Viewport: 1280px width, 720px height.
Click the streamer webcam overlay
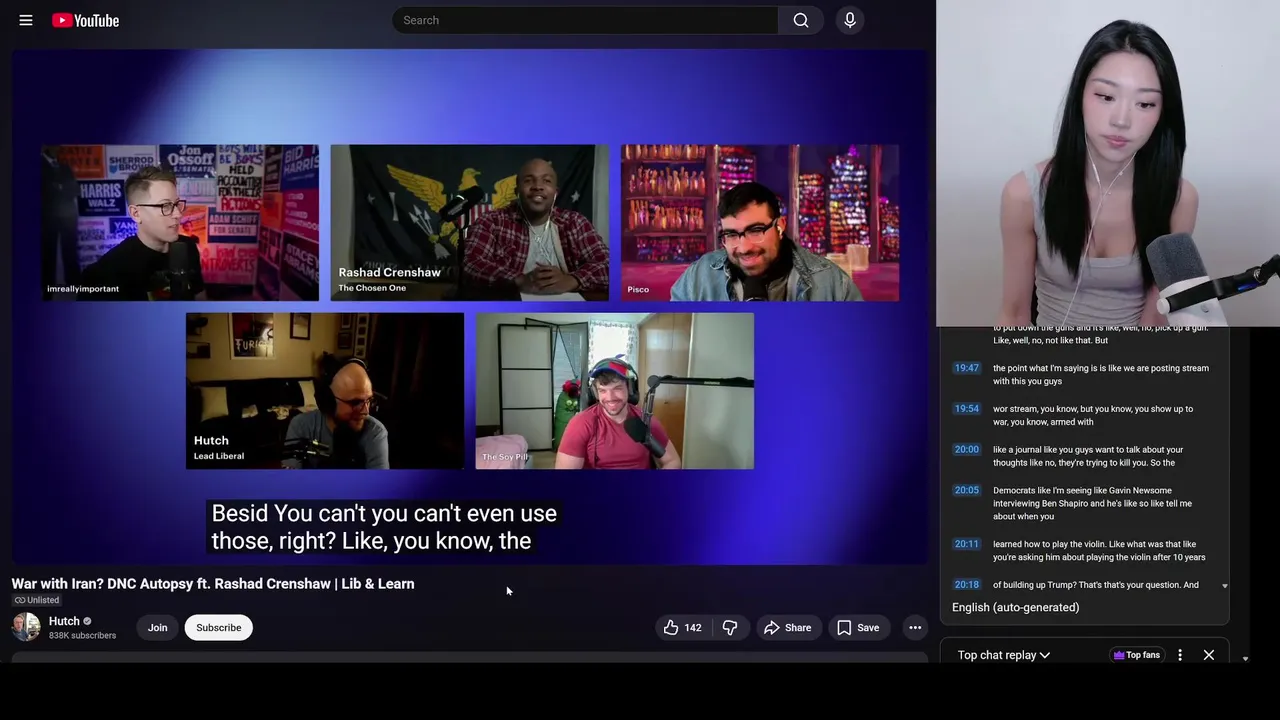click(1108, 163)
